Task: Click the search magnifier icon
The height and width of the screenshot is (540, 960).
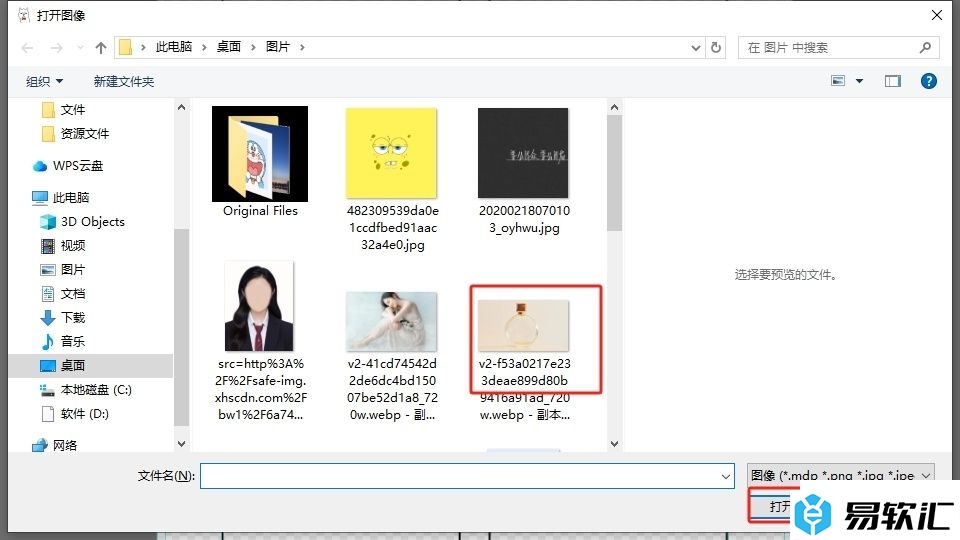Action: tap(925, 47)
